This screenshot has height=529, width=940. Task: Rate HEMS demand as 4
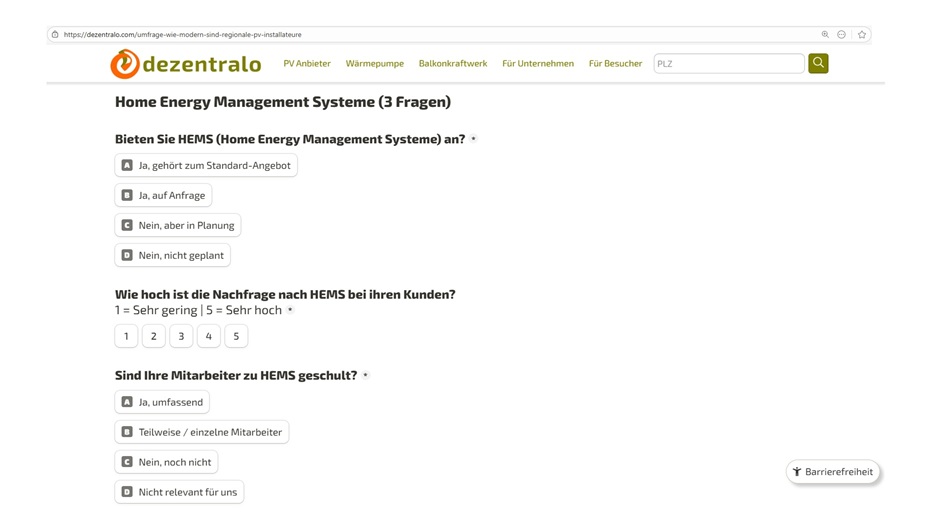point(209,336)
